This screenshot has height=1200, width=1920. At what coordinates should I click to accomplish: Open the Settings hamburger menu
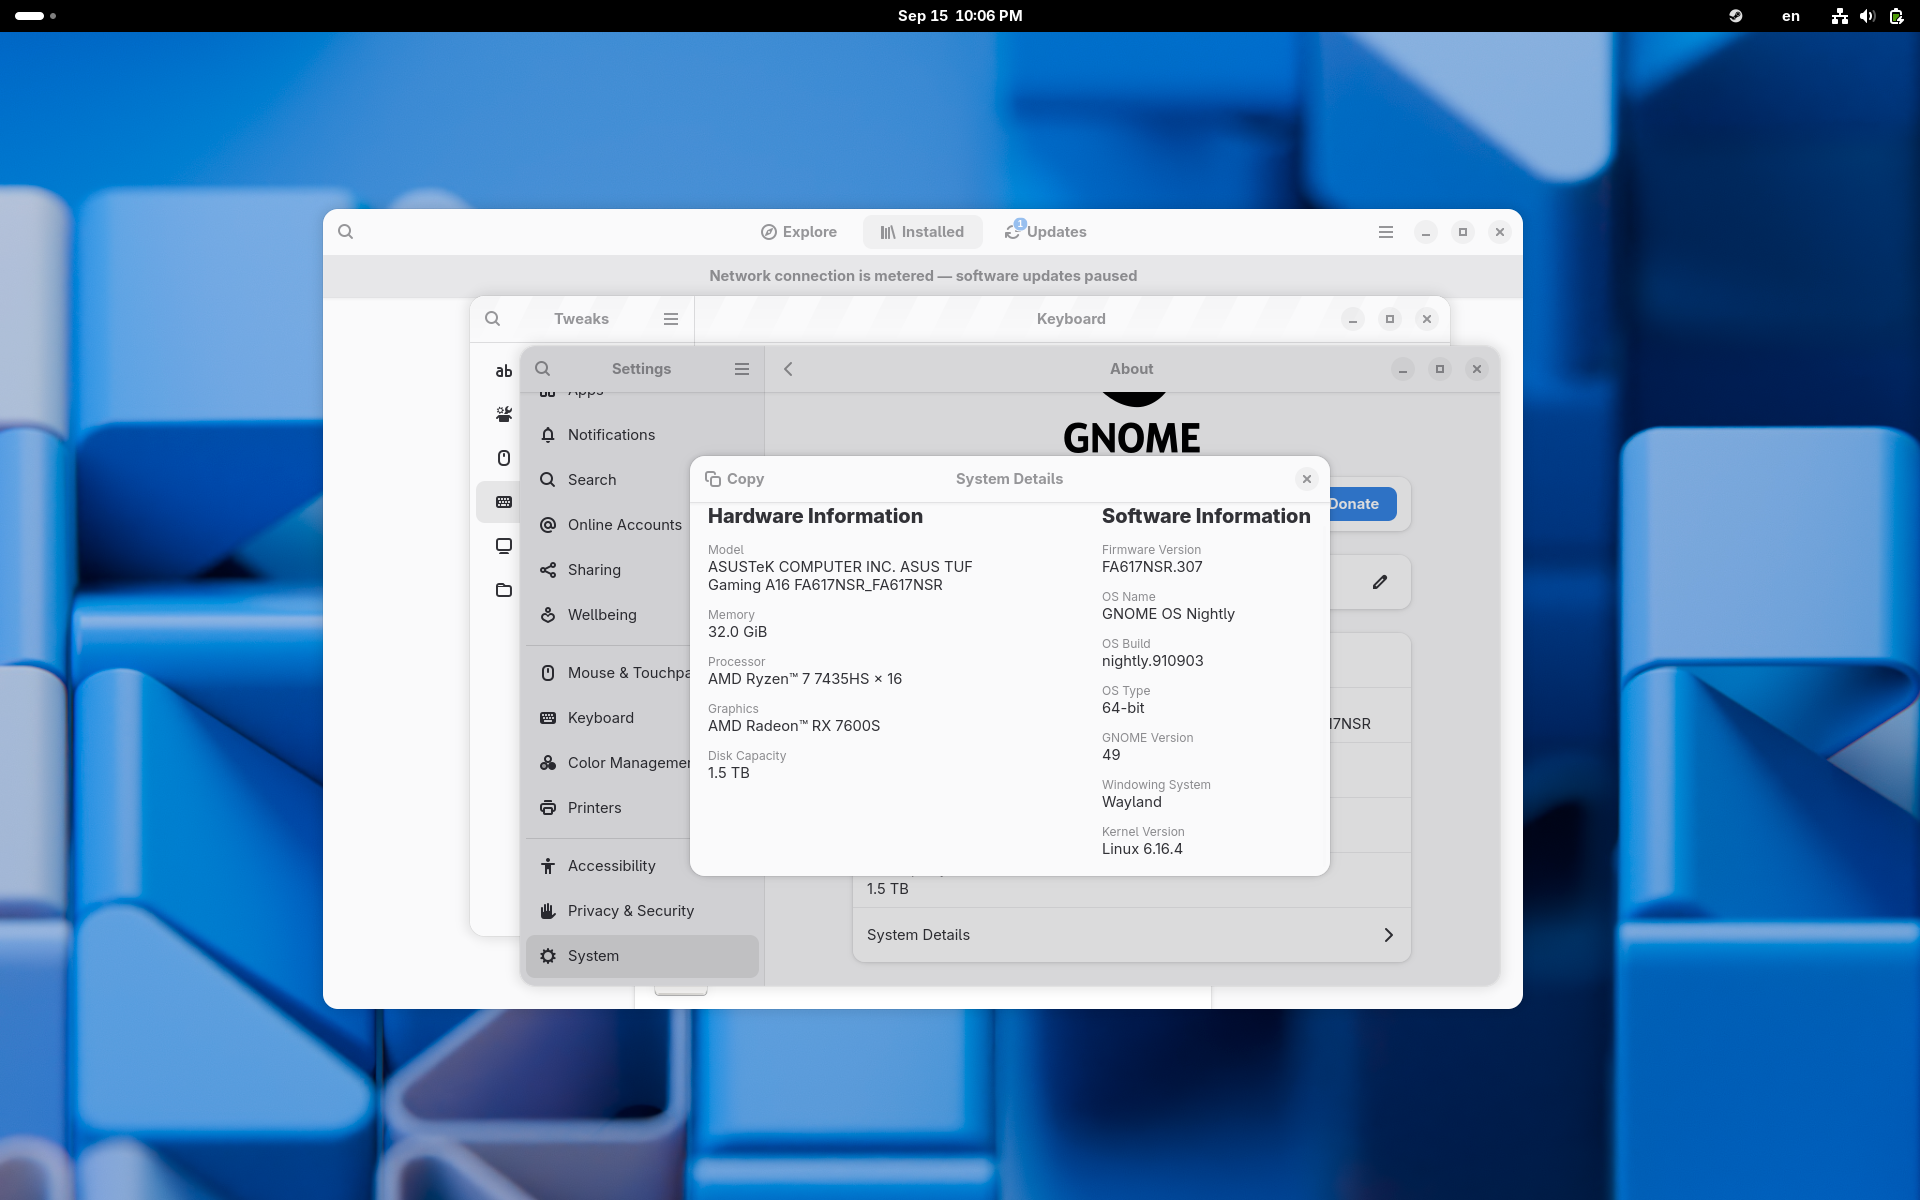pyautogui.click(x=742, y=369)
